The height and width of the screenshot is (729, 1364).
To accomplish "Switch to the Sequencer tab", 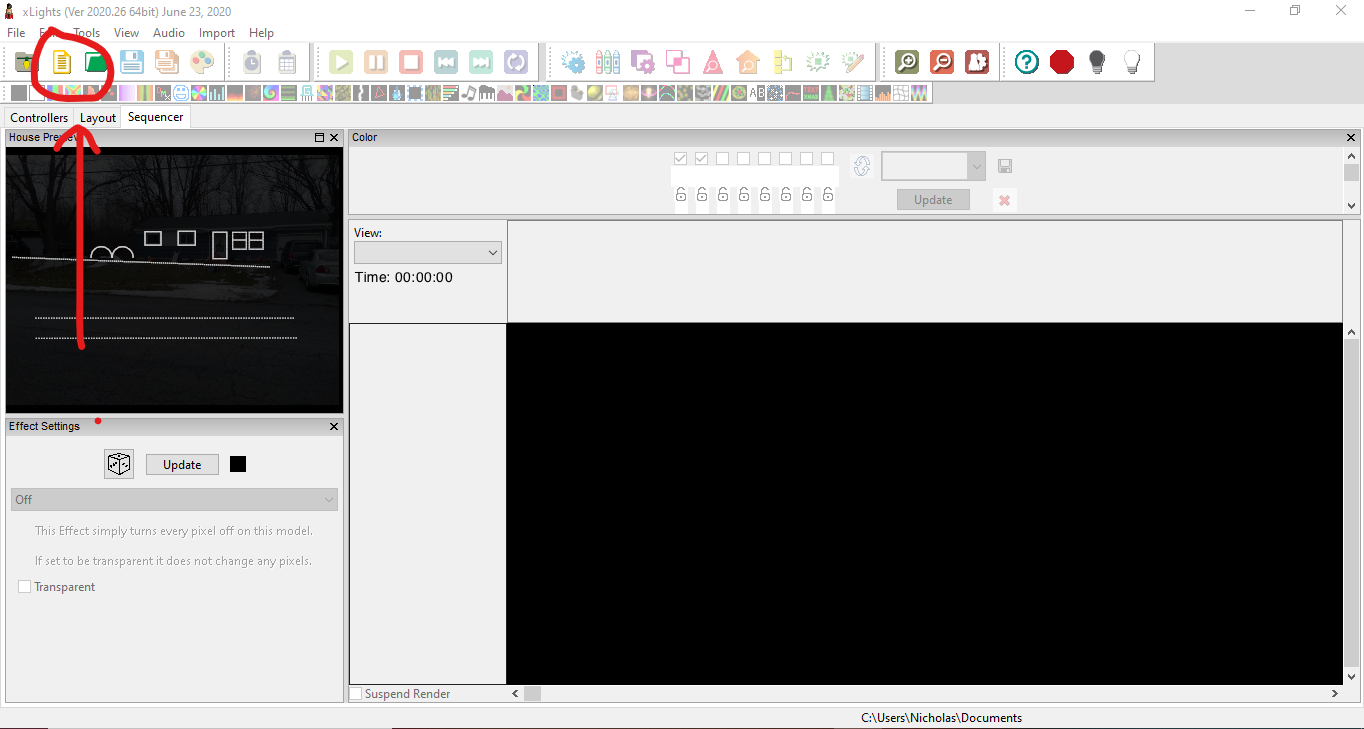I will tap(156, 117).
